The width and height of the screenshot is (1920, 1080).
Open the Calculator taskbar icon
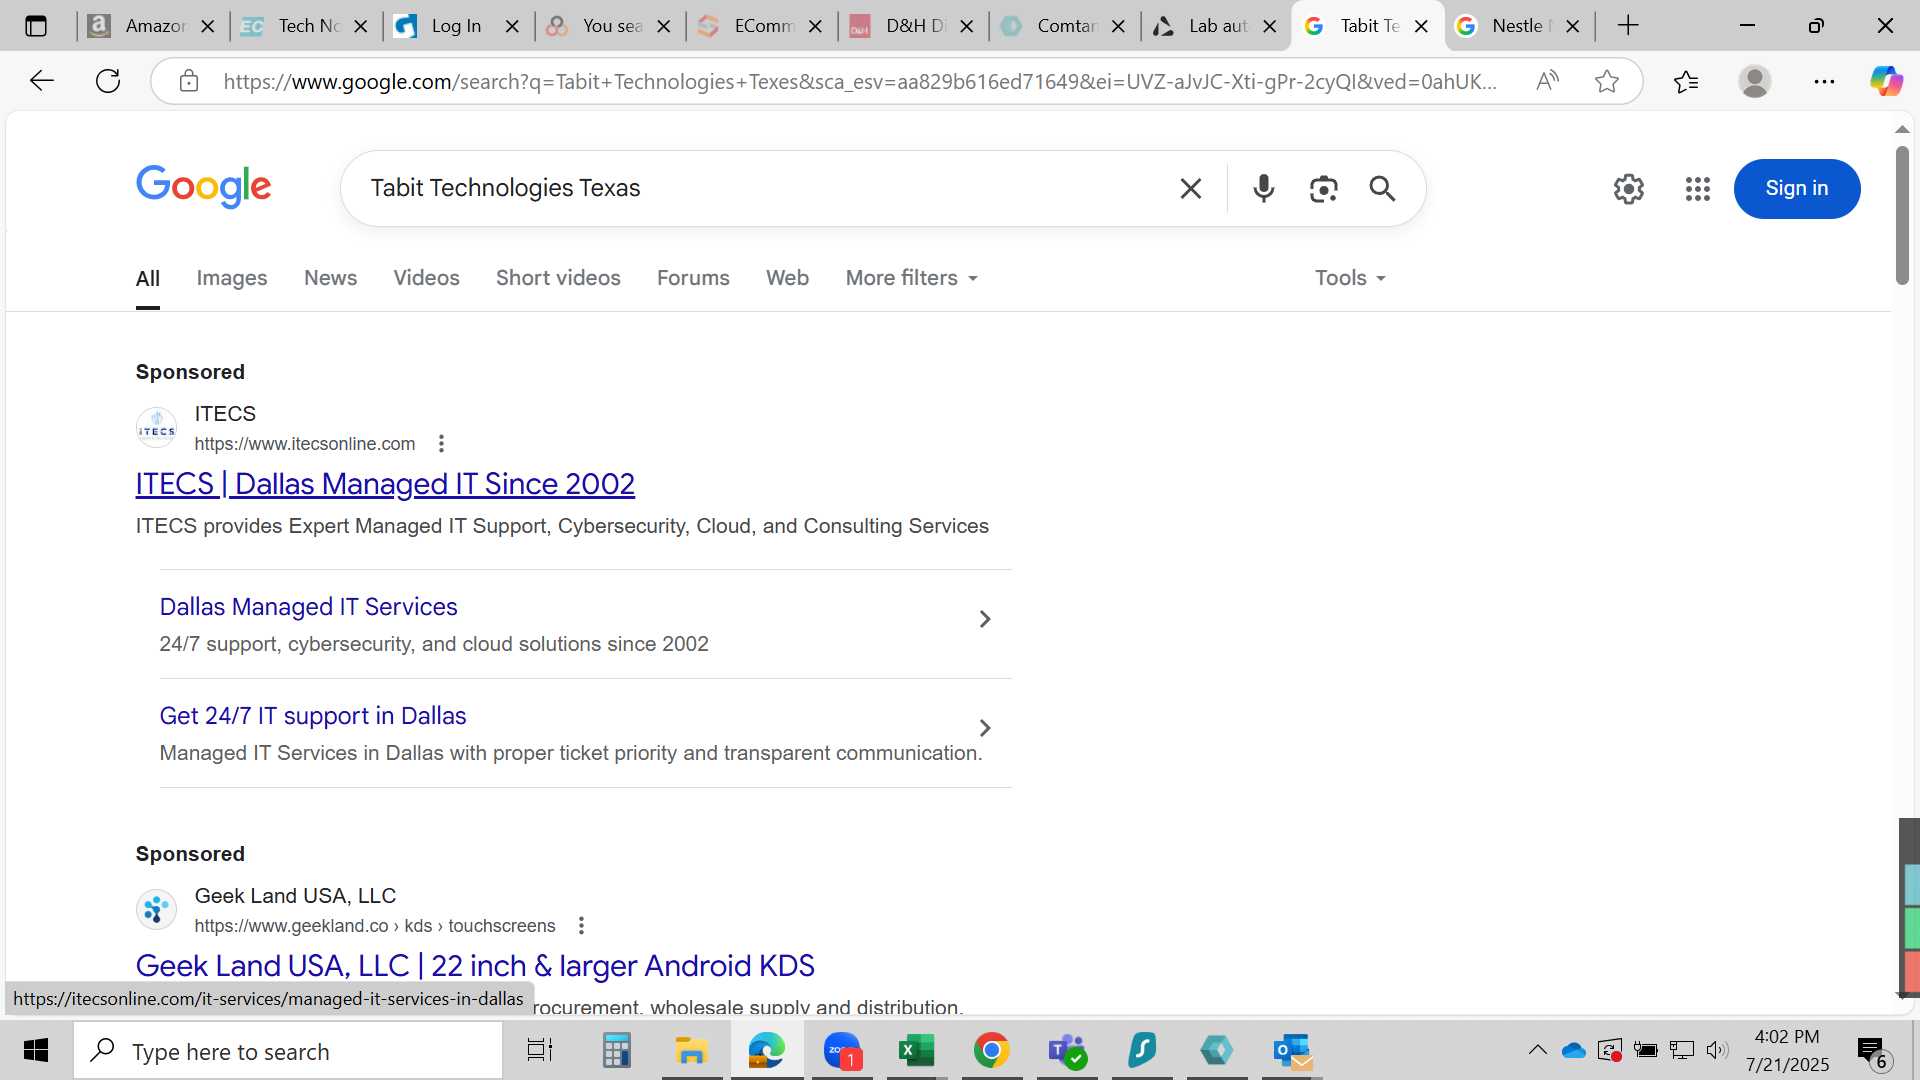pyautogui.click(x=616, y=1051)
